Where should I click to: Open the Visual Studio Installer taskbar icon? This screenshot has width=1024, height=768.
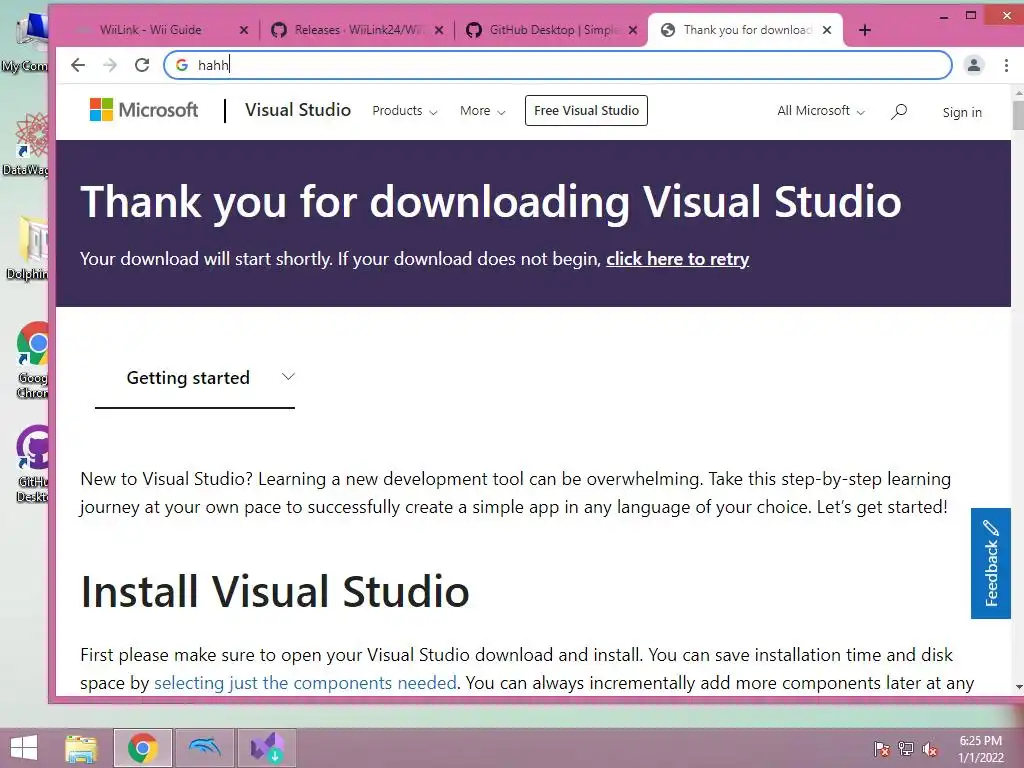[x=266, y=748]
